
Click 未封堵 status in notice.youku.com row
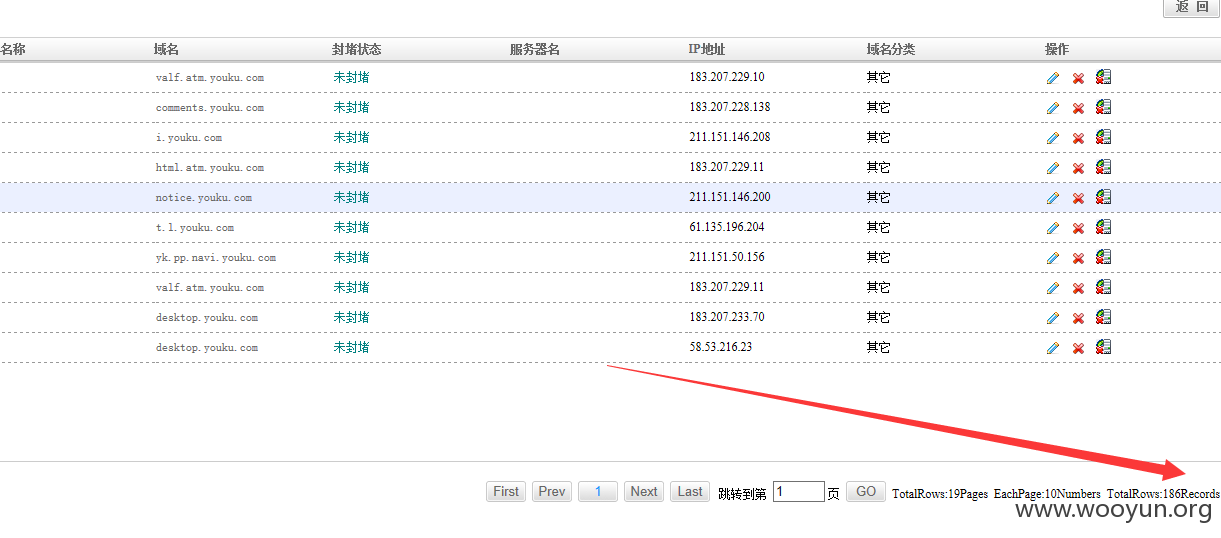pos(352,197)
